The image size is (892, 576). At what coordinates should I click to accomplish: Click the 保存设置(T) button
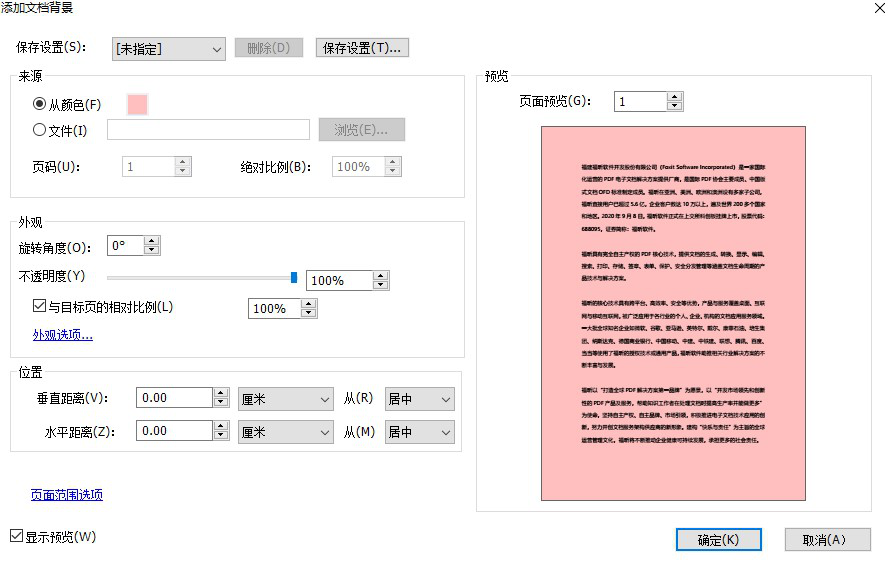362,48
